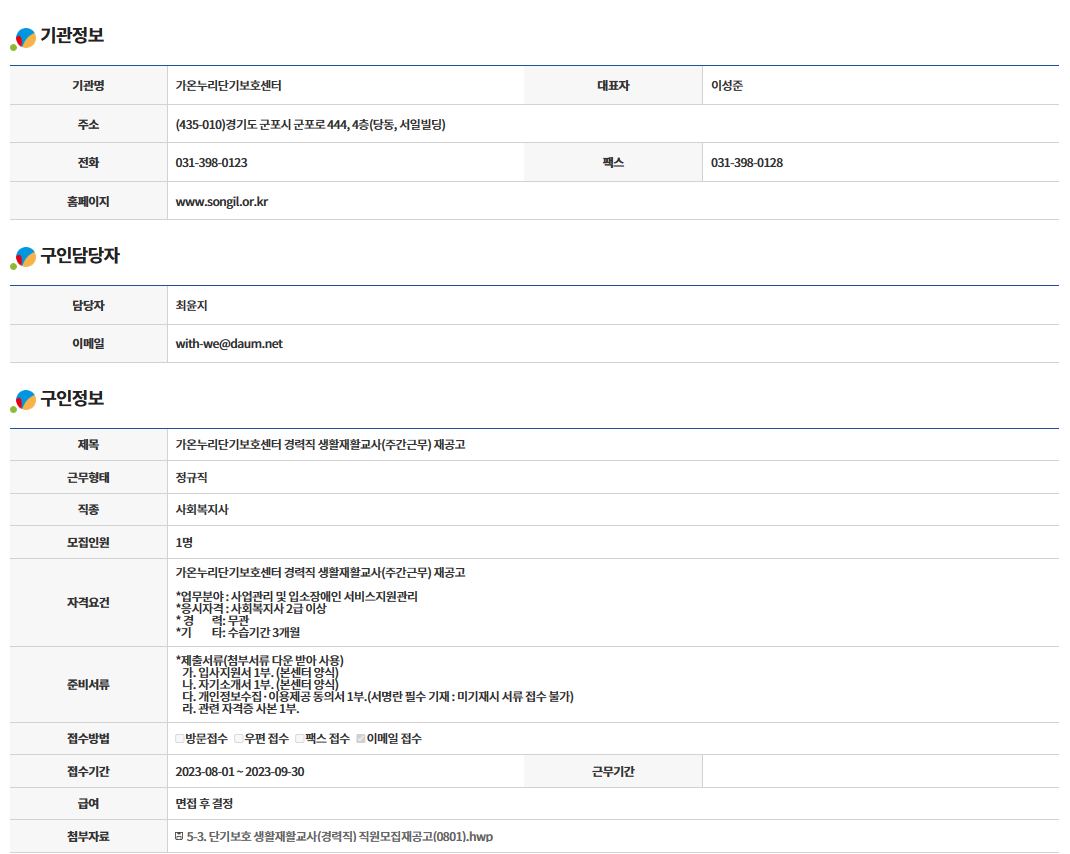Click the phone number 031-398-0123
Screen dimensions: 1070x854
coord(211,163)
